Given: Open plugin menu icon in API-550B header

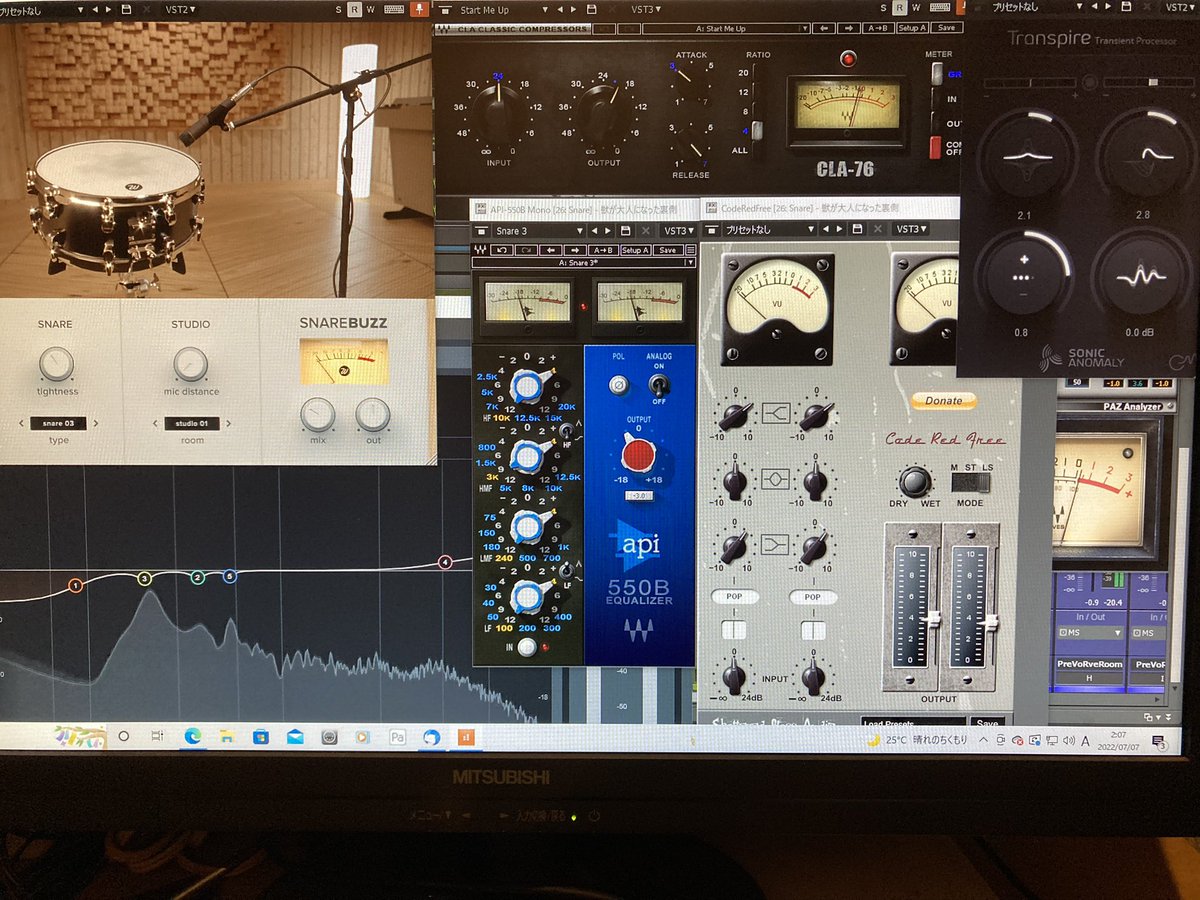Looking at the screenshot, I should 482,231.
